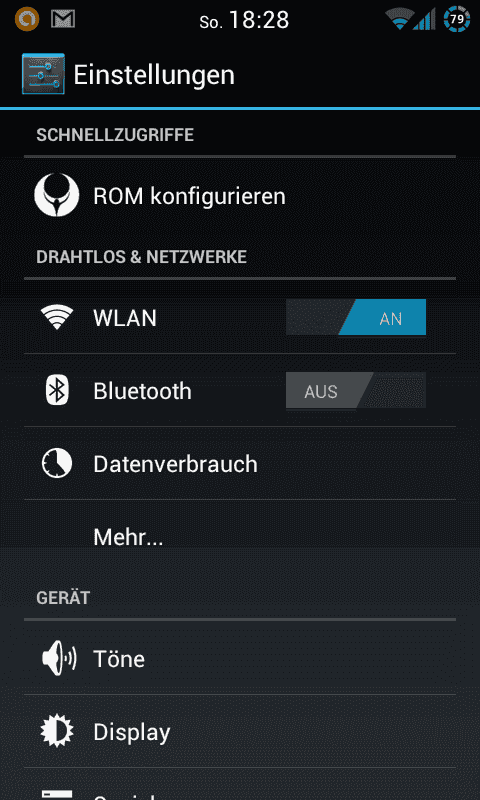Expand Mehr... network options

(240, 536)
